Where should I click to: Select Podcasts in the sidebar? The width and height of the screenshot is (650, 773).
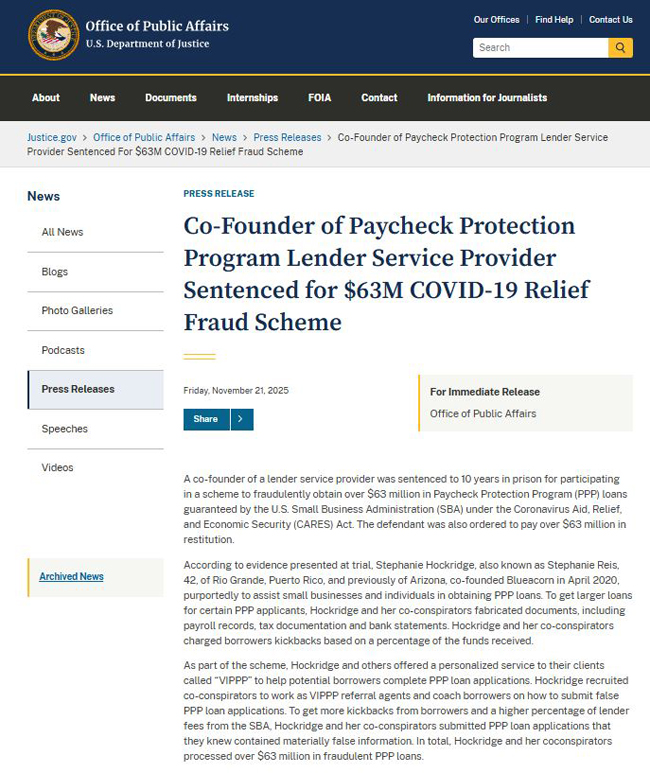point(63,350)
